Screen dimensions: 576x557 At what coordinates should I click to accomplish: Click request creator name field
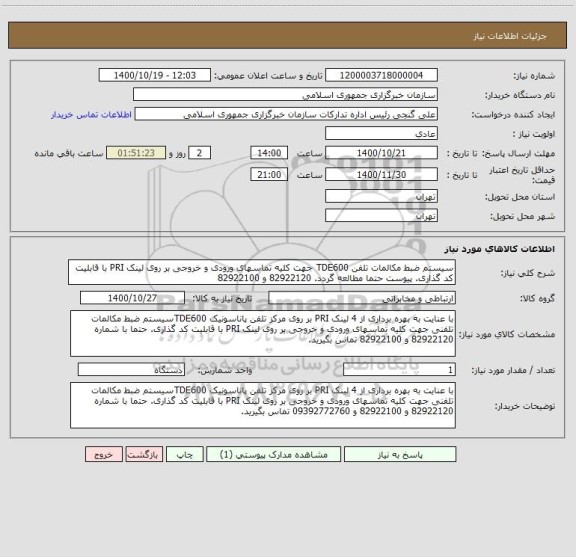point(286,114)
